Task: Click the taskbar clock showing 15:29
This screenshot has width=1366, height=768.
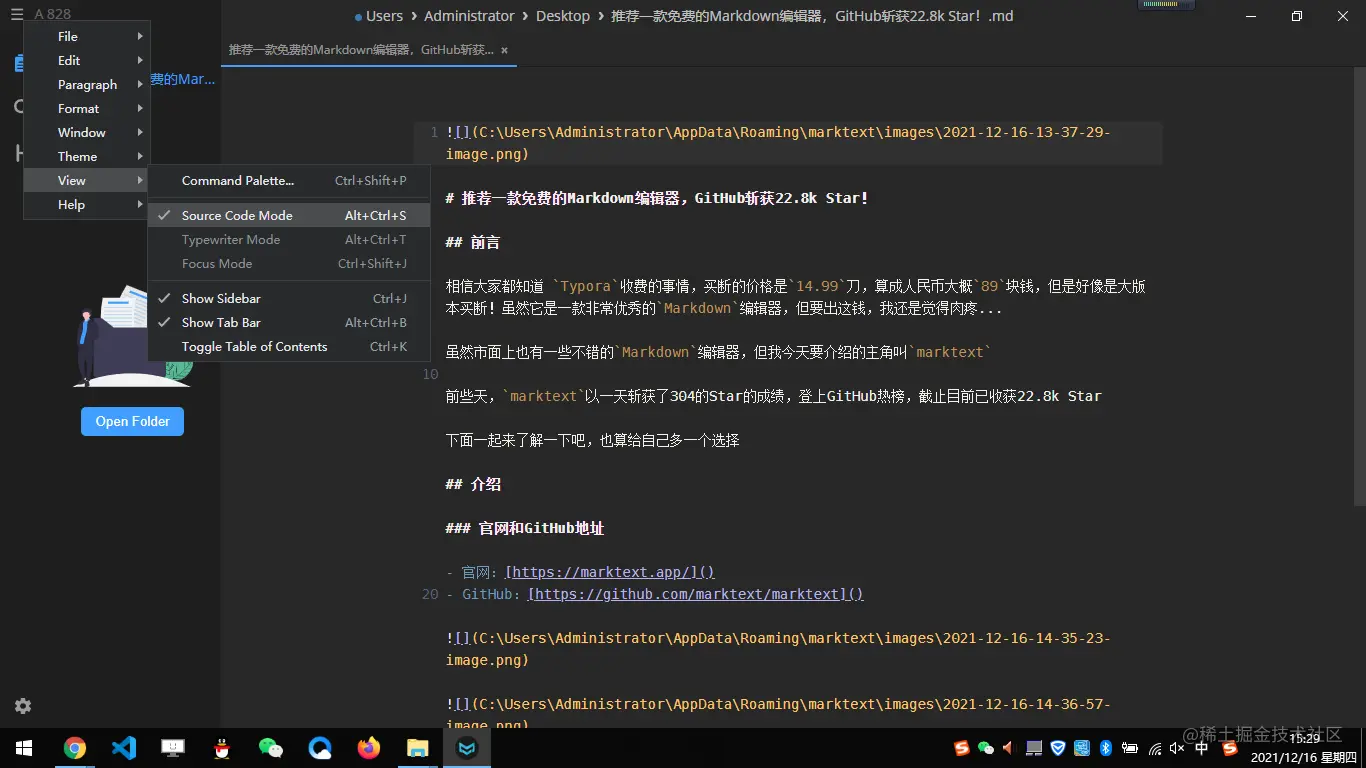Action: pos(1304,738)
